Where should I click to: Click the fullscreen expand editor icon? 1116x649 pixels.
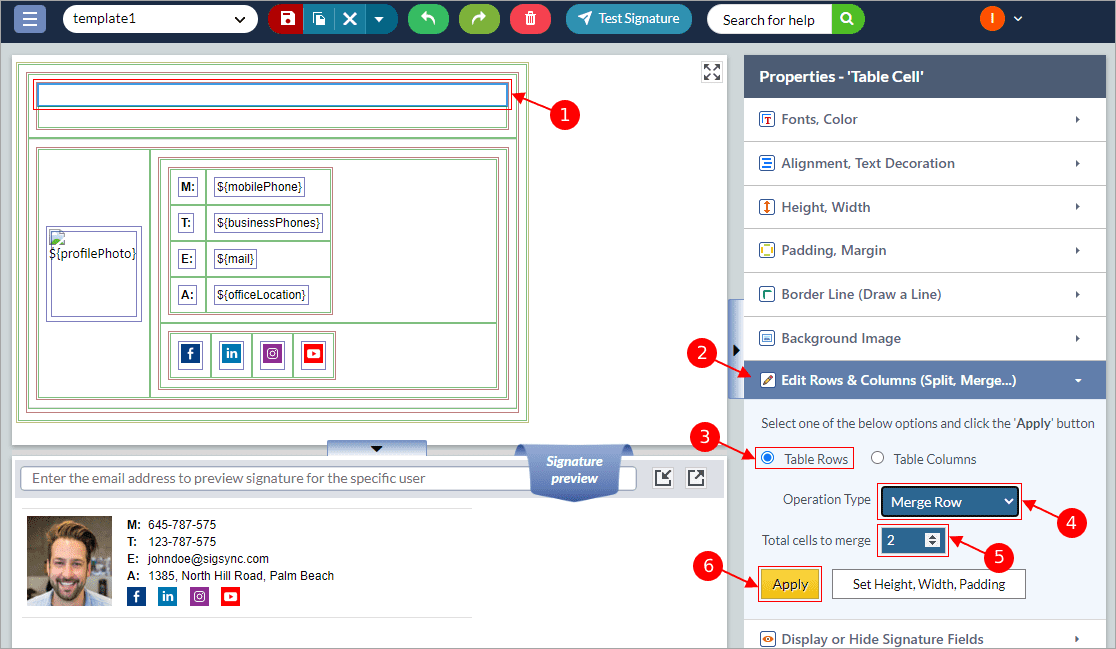coord(711,72)
